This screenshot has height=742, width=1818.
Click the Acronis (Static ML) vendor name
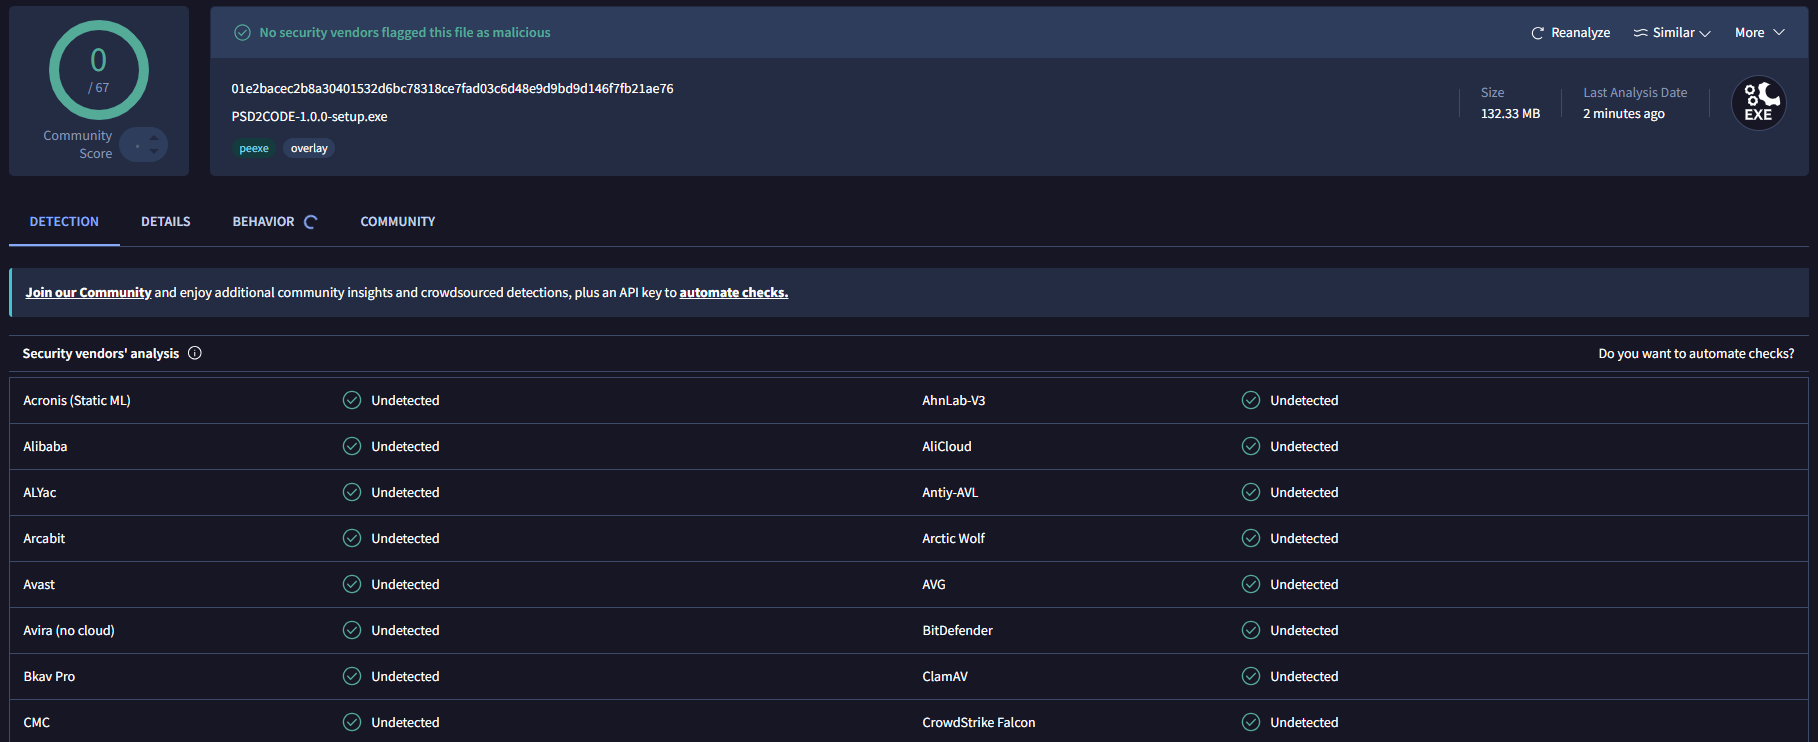tap(77, 400)
